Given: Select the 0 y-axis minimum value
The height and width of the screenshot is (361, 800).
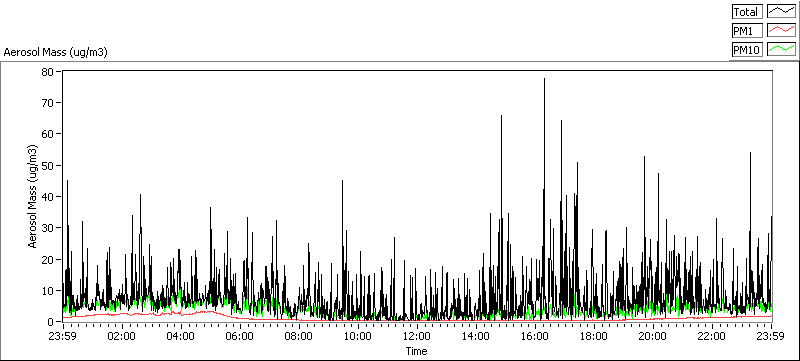Looking at the screenshot, I should click(x=52, y=322).
